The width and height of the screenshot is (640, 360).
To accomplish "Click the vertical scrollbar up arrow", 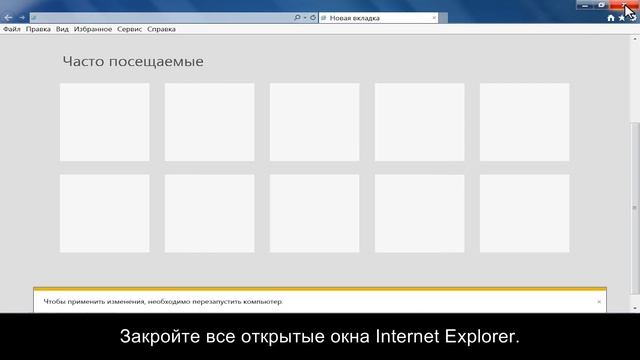I will 635,39.
